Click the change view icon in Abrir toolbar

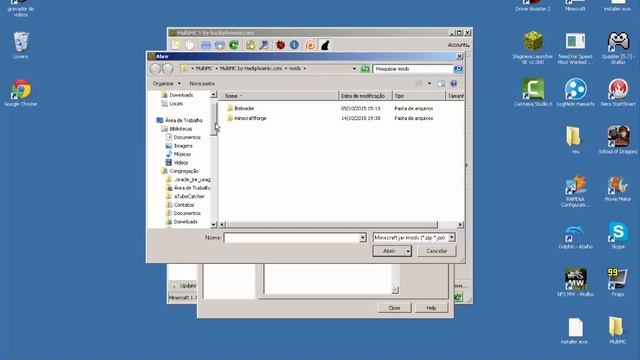(x=419, y=83)
